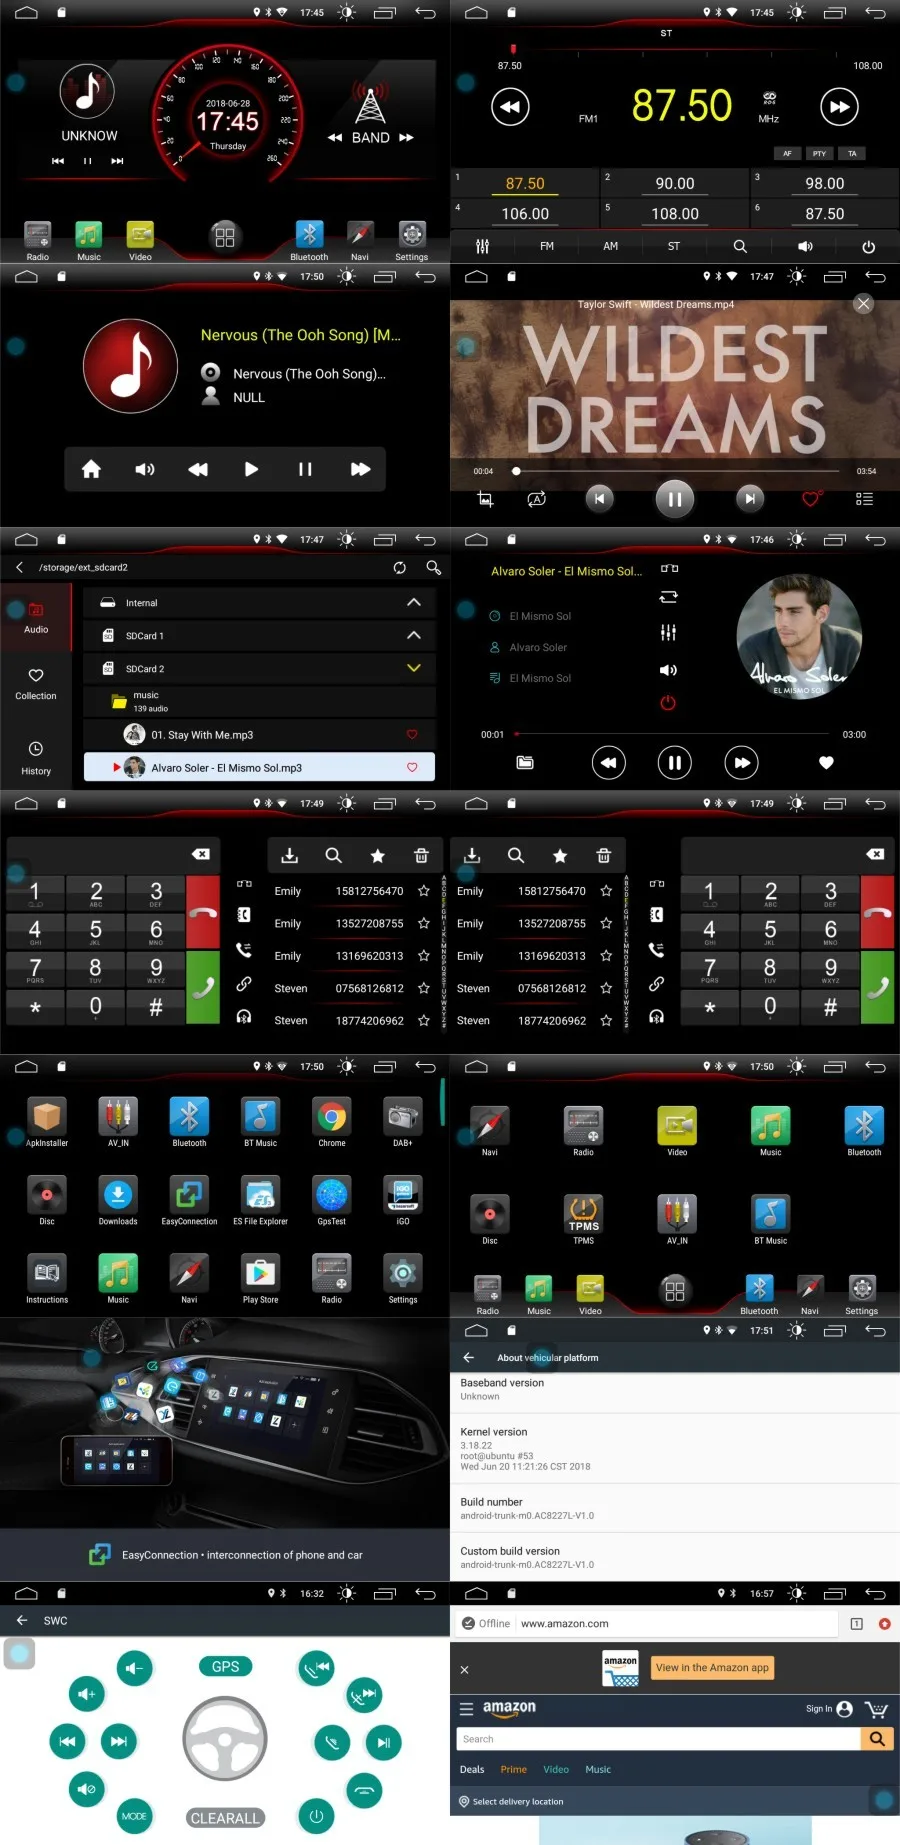Select radio preset 3 at 98.00
Viewport: 900px width, 1845px height.
click(x=825, y=183)
